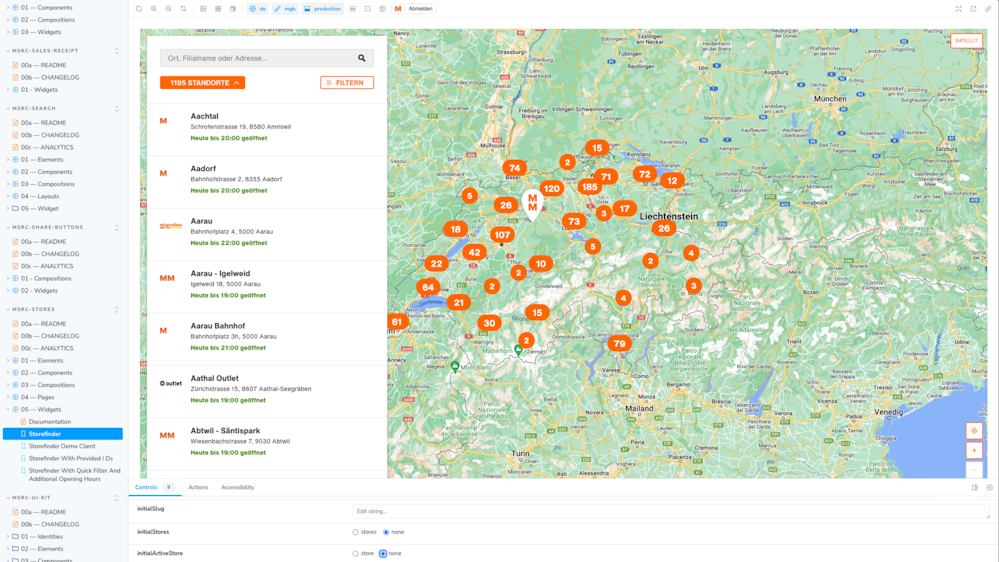Click the map cluster marker 74

click(514, 168)
